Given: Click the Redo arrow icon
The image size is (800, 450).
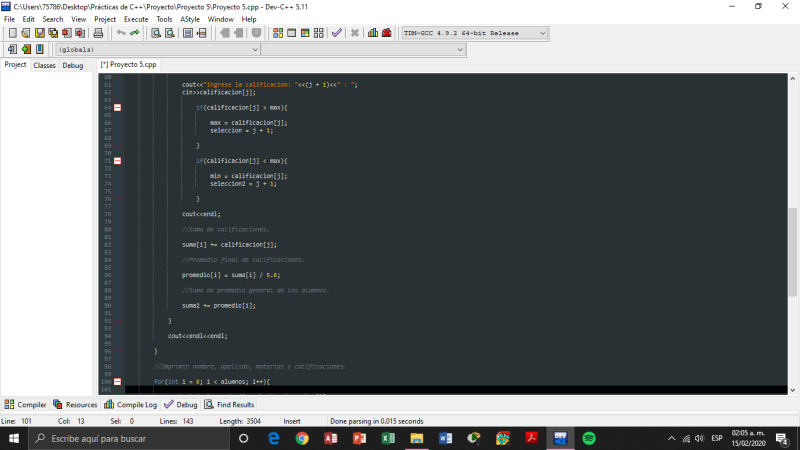Looking at the screenshot, I should click(x=135, y=33).
